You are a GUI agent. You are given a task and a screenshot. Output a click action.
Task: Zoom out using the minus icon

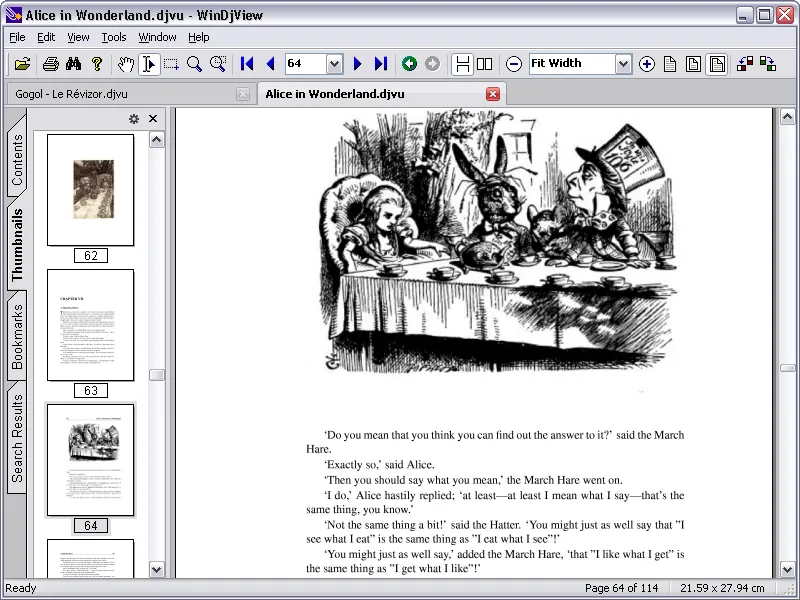(513, 65)
